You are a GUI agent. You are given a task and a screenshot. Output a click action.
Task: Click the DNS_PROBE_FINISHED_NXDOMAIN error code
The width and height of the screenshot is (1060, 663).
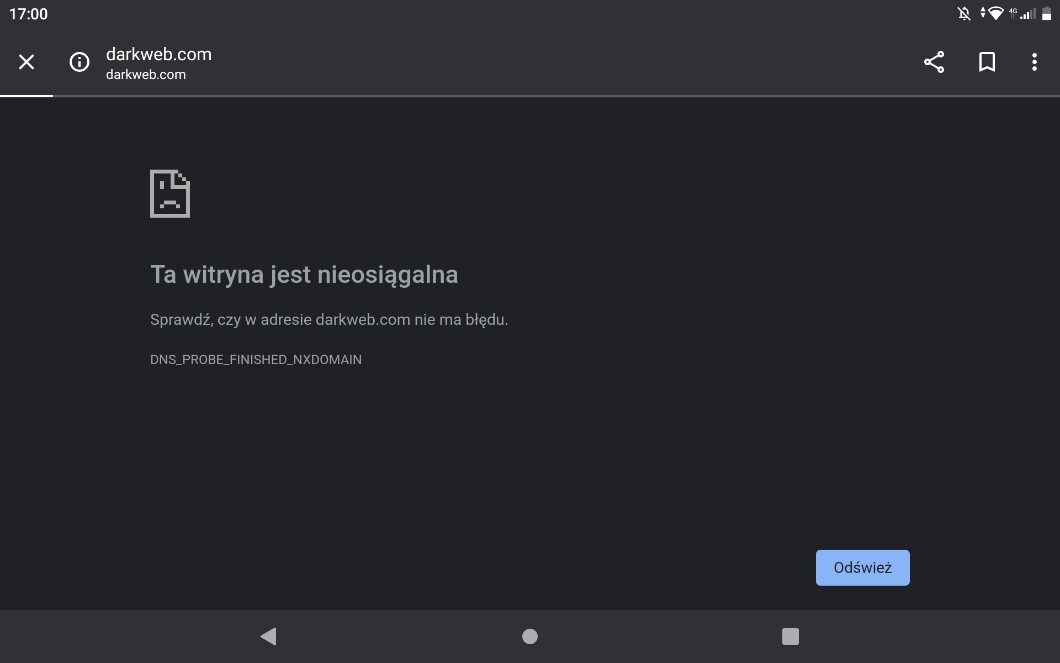256,359
